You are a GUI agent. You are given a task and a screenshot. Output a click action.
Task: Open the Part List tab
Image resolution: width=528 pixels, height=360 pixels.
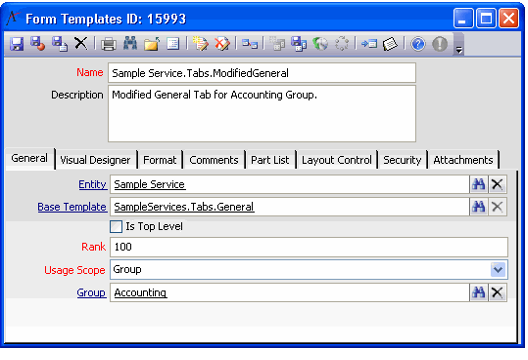click(270, 160)
